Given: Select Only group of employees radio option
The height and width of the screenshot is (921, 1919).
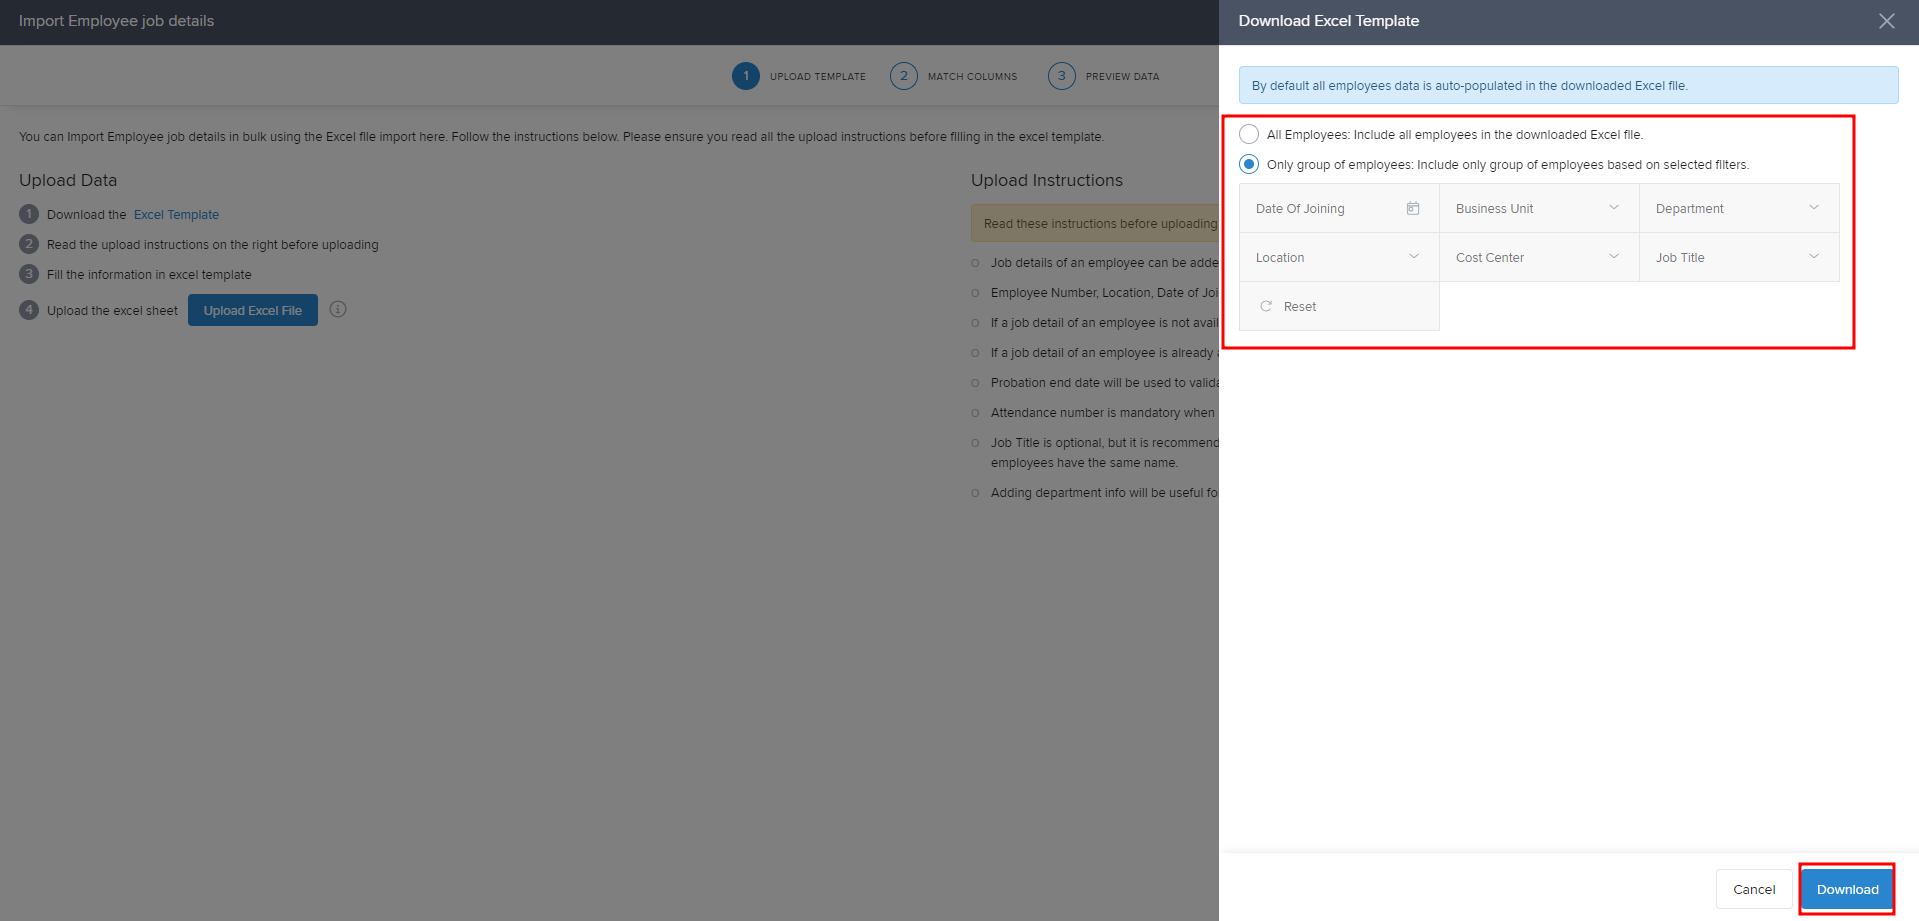Looking at the screenshot, I should coord(1249,164).
